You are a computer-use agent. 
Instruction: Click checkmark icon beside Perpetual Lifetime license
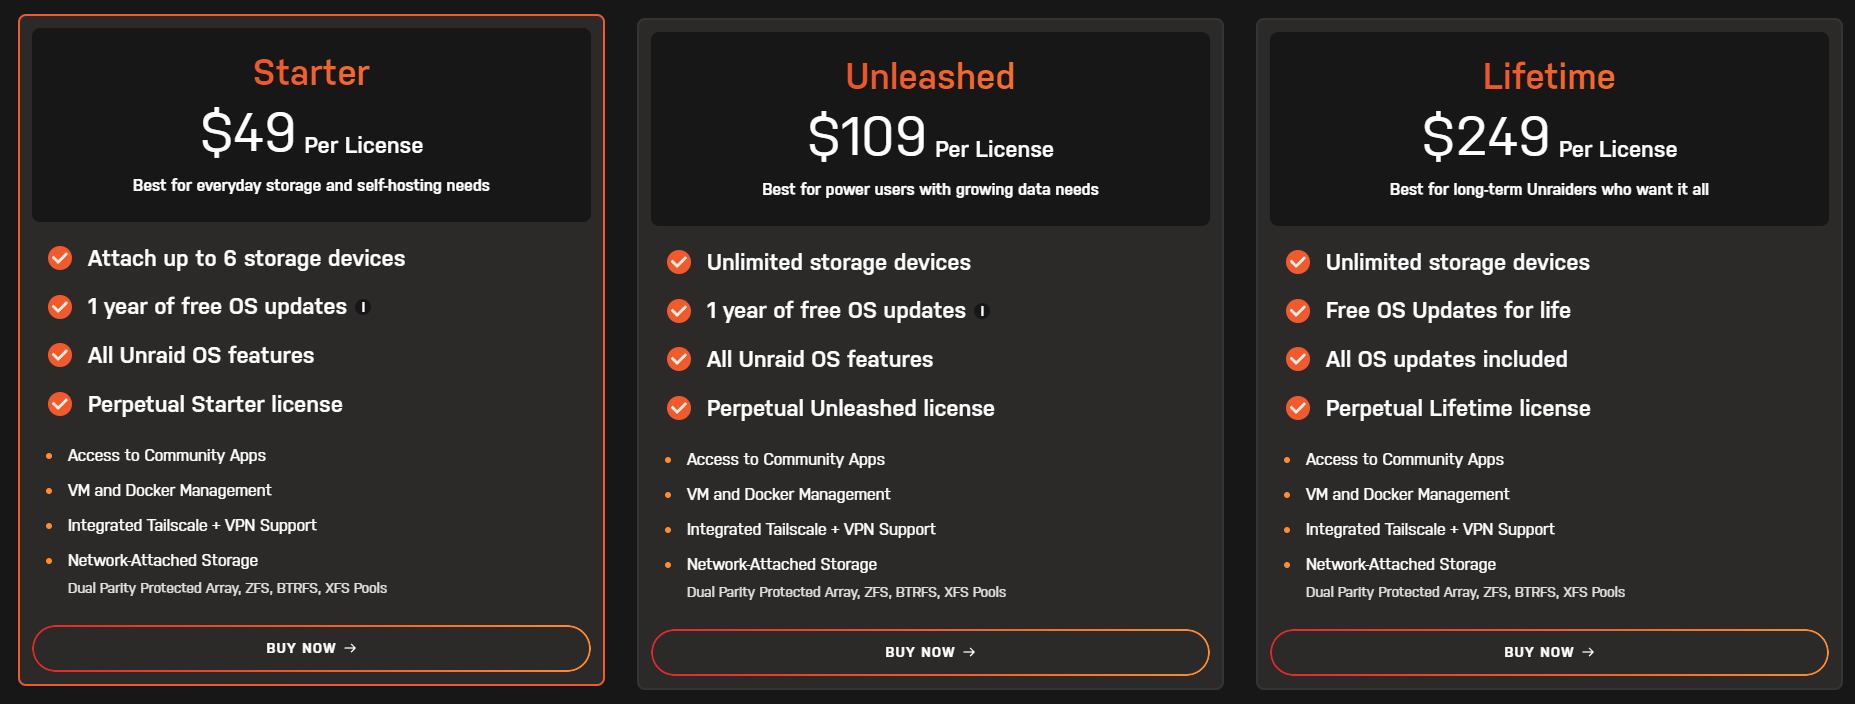1298,408
